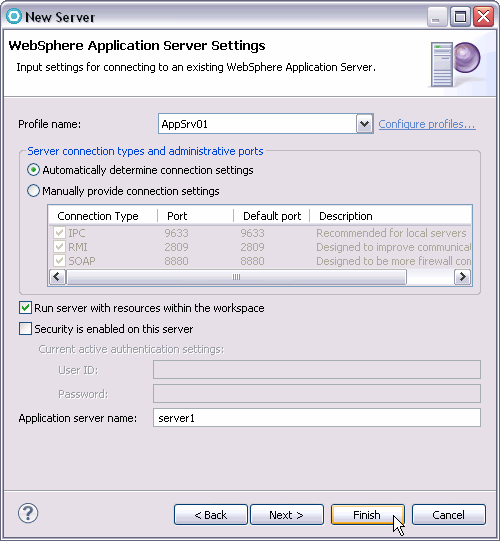Click the RMI default port 2809 cell
This screenshot has height=541, width=500.
click(x=252, y=247)
